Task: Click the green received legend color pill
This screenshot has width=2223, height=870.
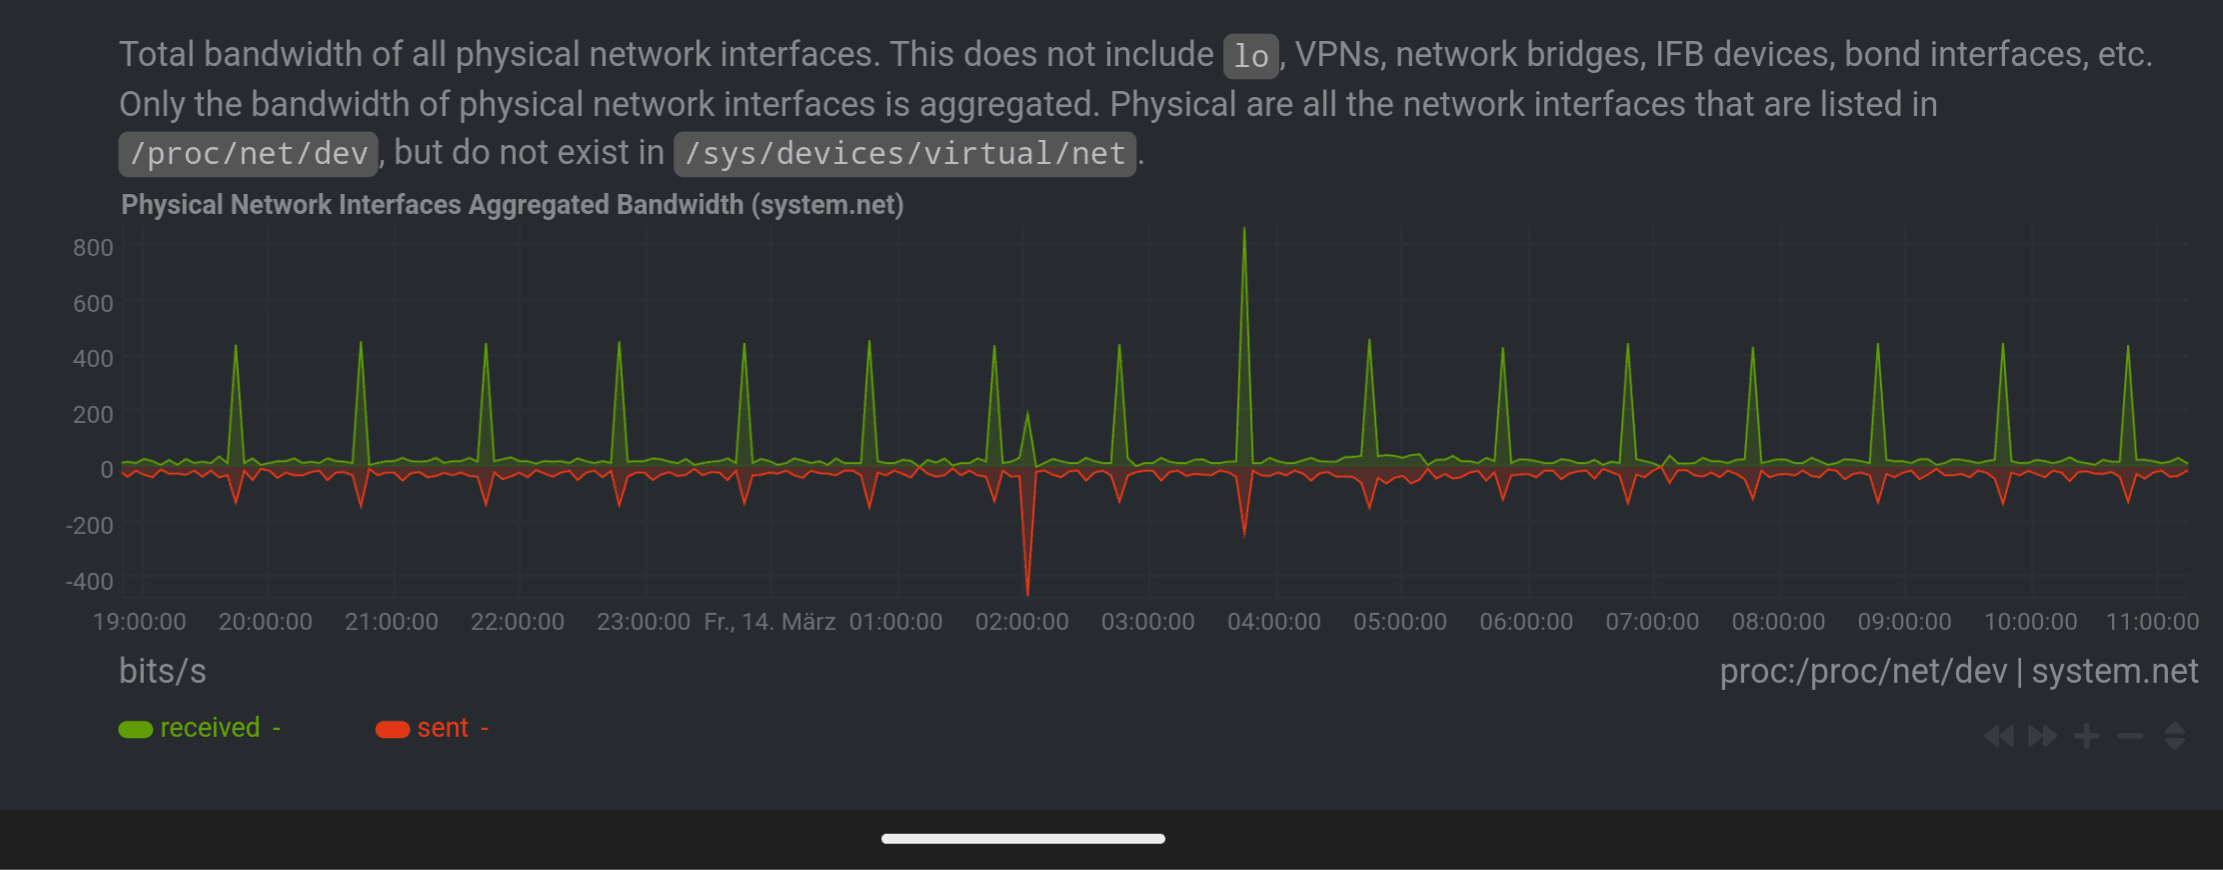Action: pos(136,729)
